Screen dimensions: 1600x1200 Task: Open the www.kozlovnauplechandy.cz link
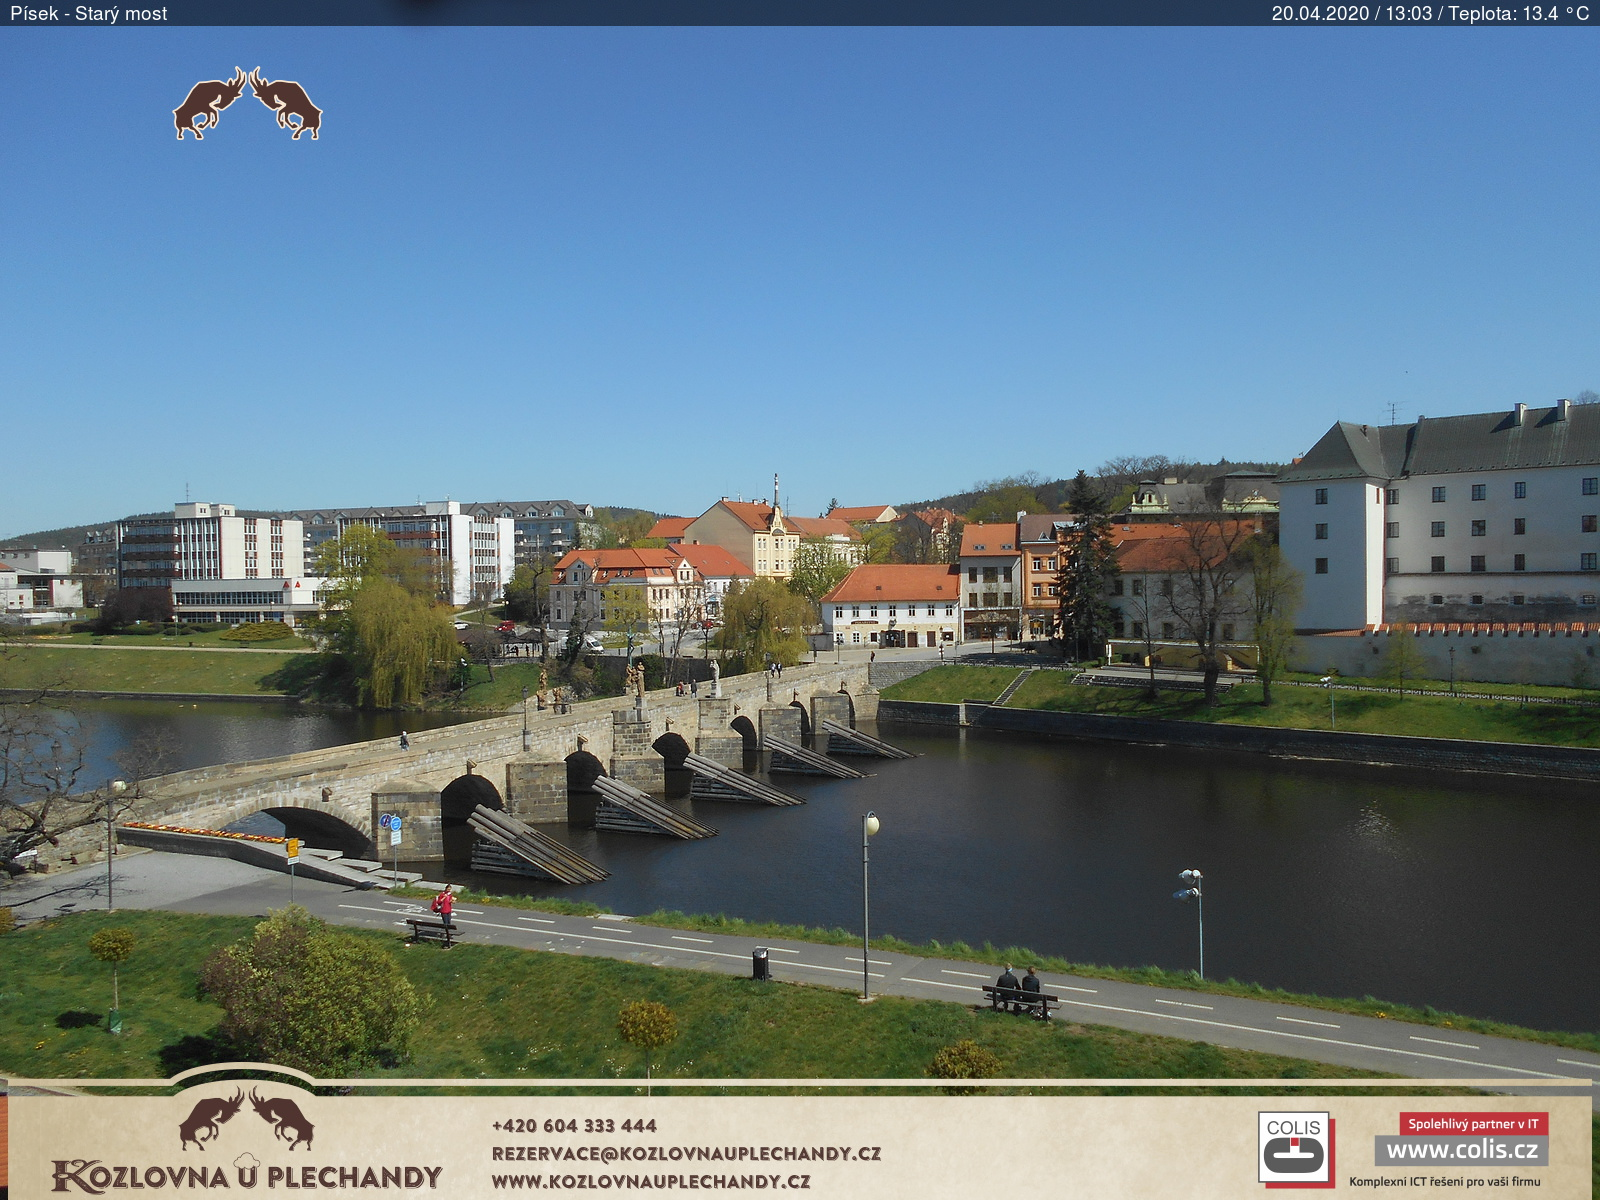point(651,1181)
